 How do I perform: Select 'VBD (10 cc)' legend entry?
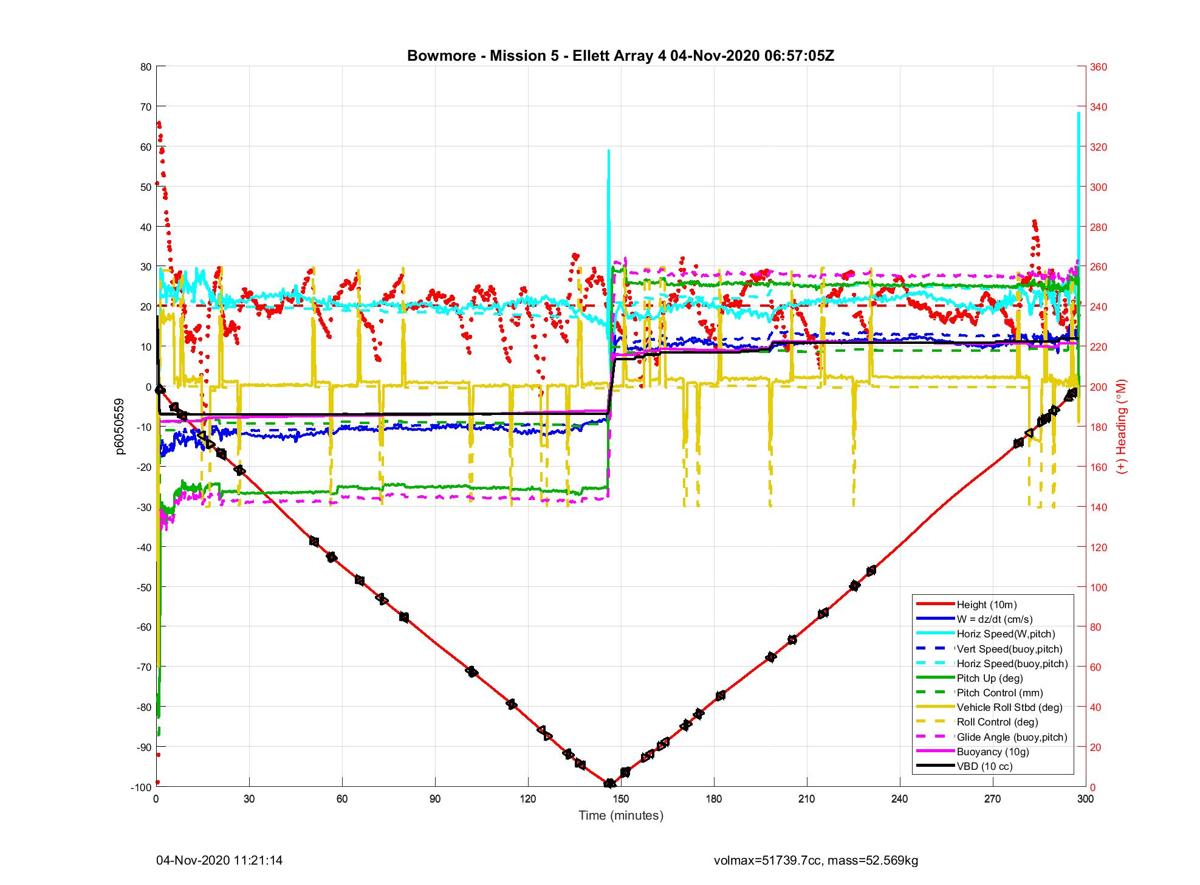[x=985, y=766]
